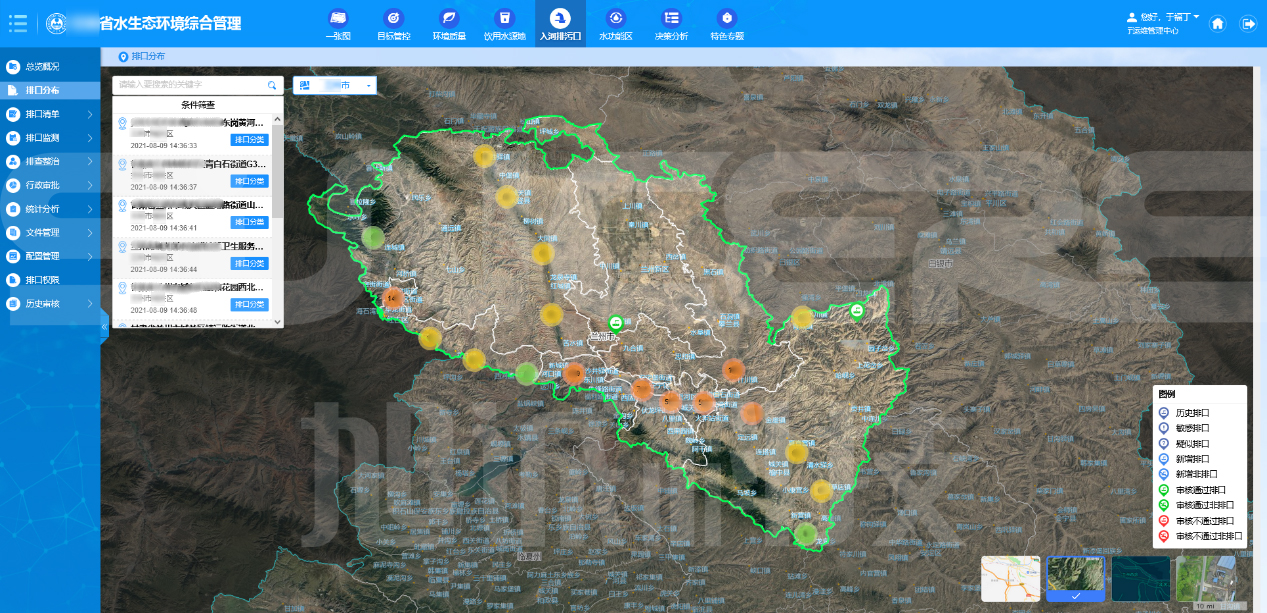The width and height of the screenshot is (1267, 613).
Task: Go to the home page icon
Action: [x=1217, y=24]
